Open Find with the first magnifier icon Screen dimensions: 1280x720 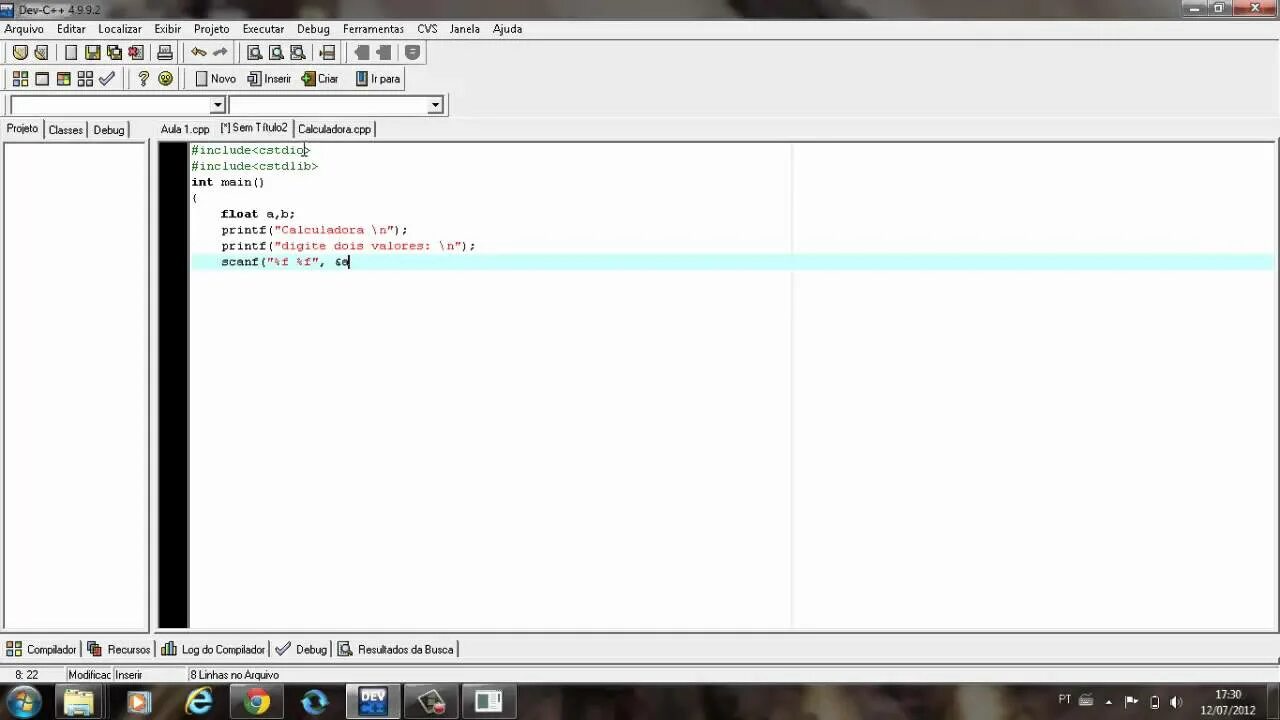coord(254,53)
